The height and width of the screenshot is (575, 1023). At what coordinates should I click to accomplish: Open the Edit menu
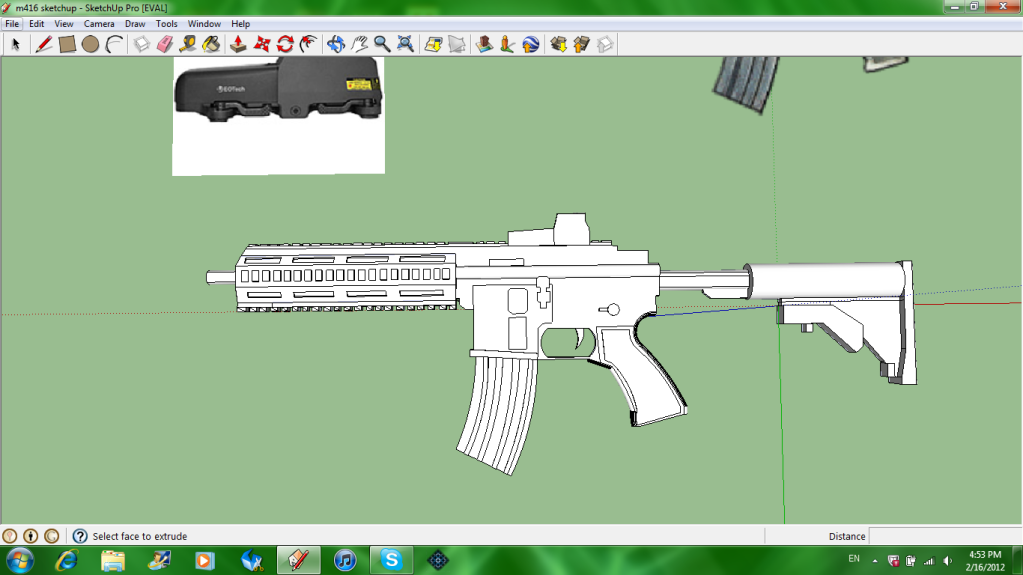(37, 23)
